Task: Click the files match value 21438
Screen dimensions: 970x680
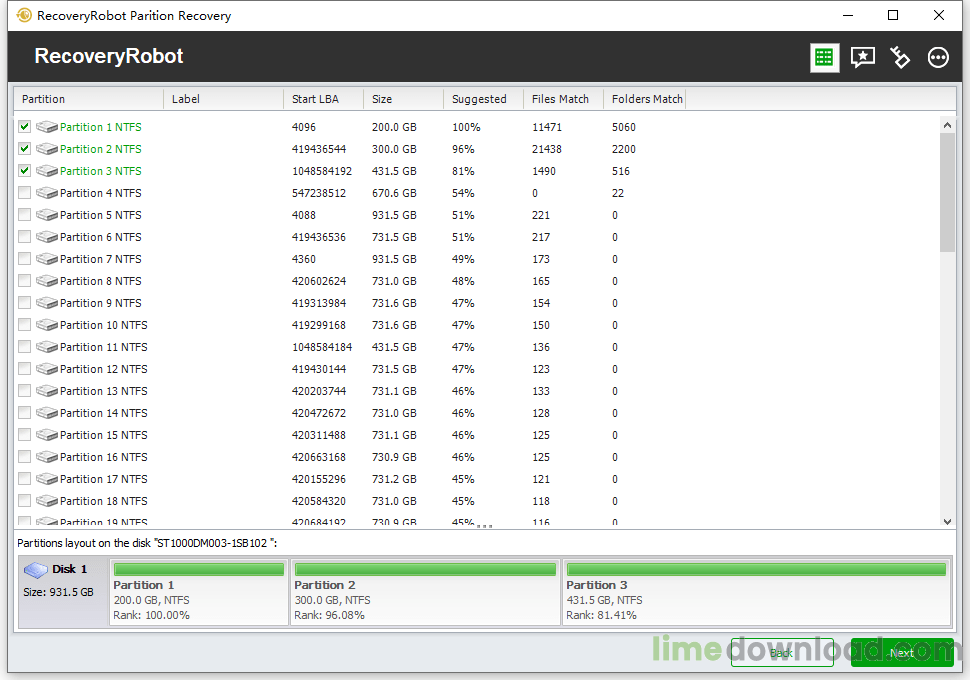Action: pyautogui.click(x=547, y=149)
